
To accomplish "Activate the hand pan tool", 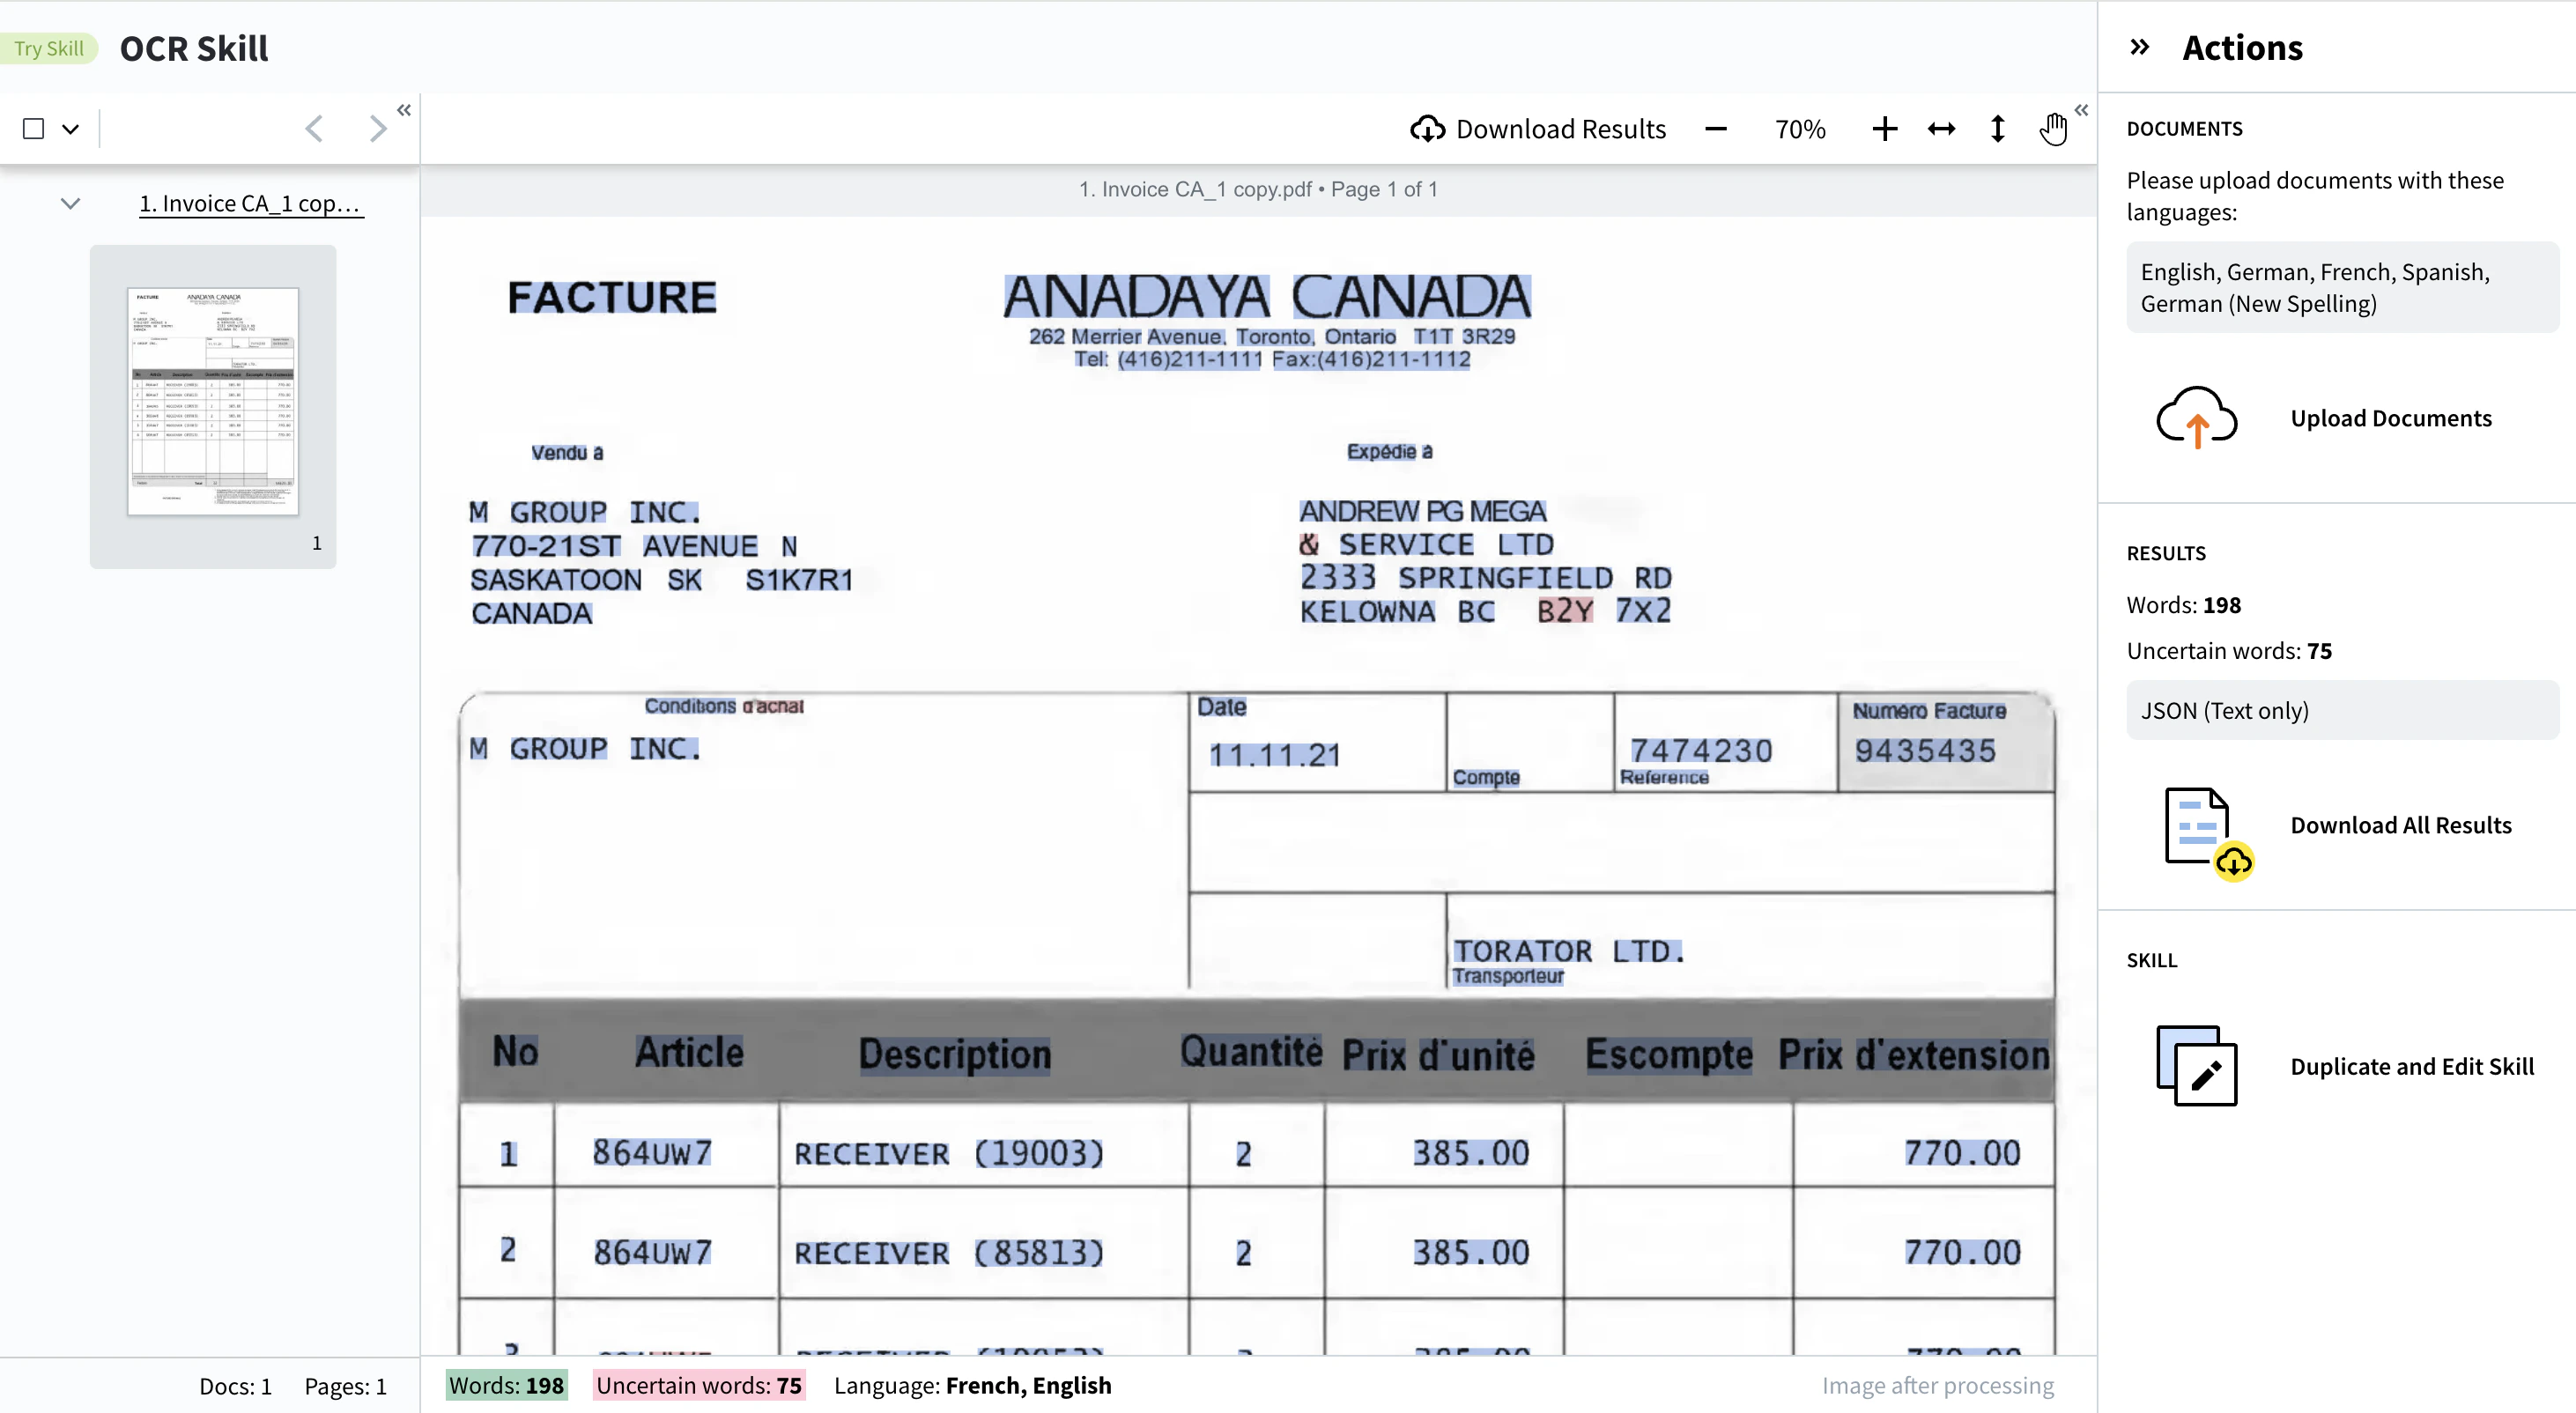I will (x=2052, y=129).
